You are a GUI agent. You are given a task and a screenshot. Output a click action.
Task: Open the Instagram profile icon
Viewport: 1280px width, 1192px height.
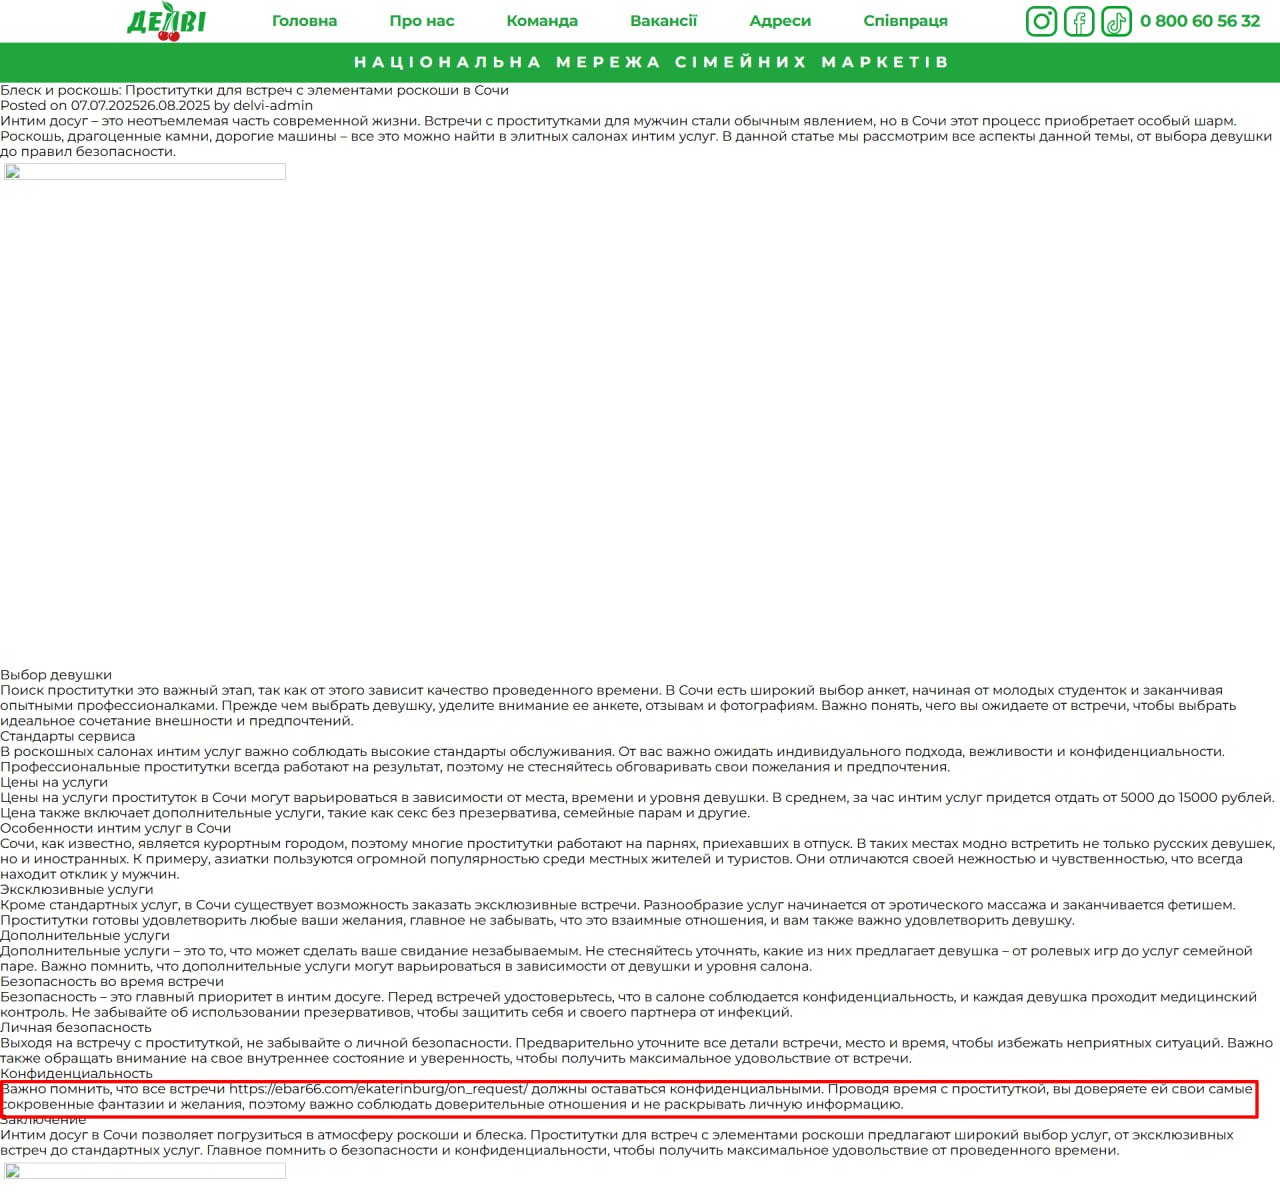(1041, 21)
